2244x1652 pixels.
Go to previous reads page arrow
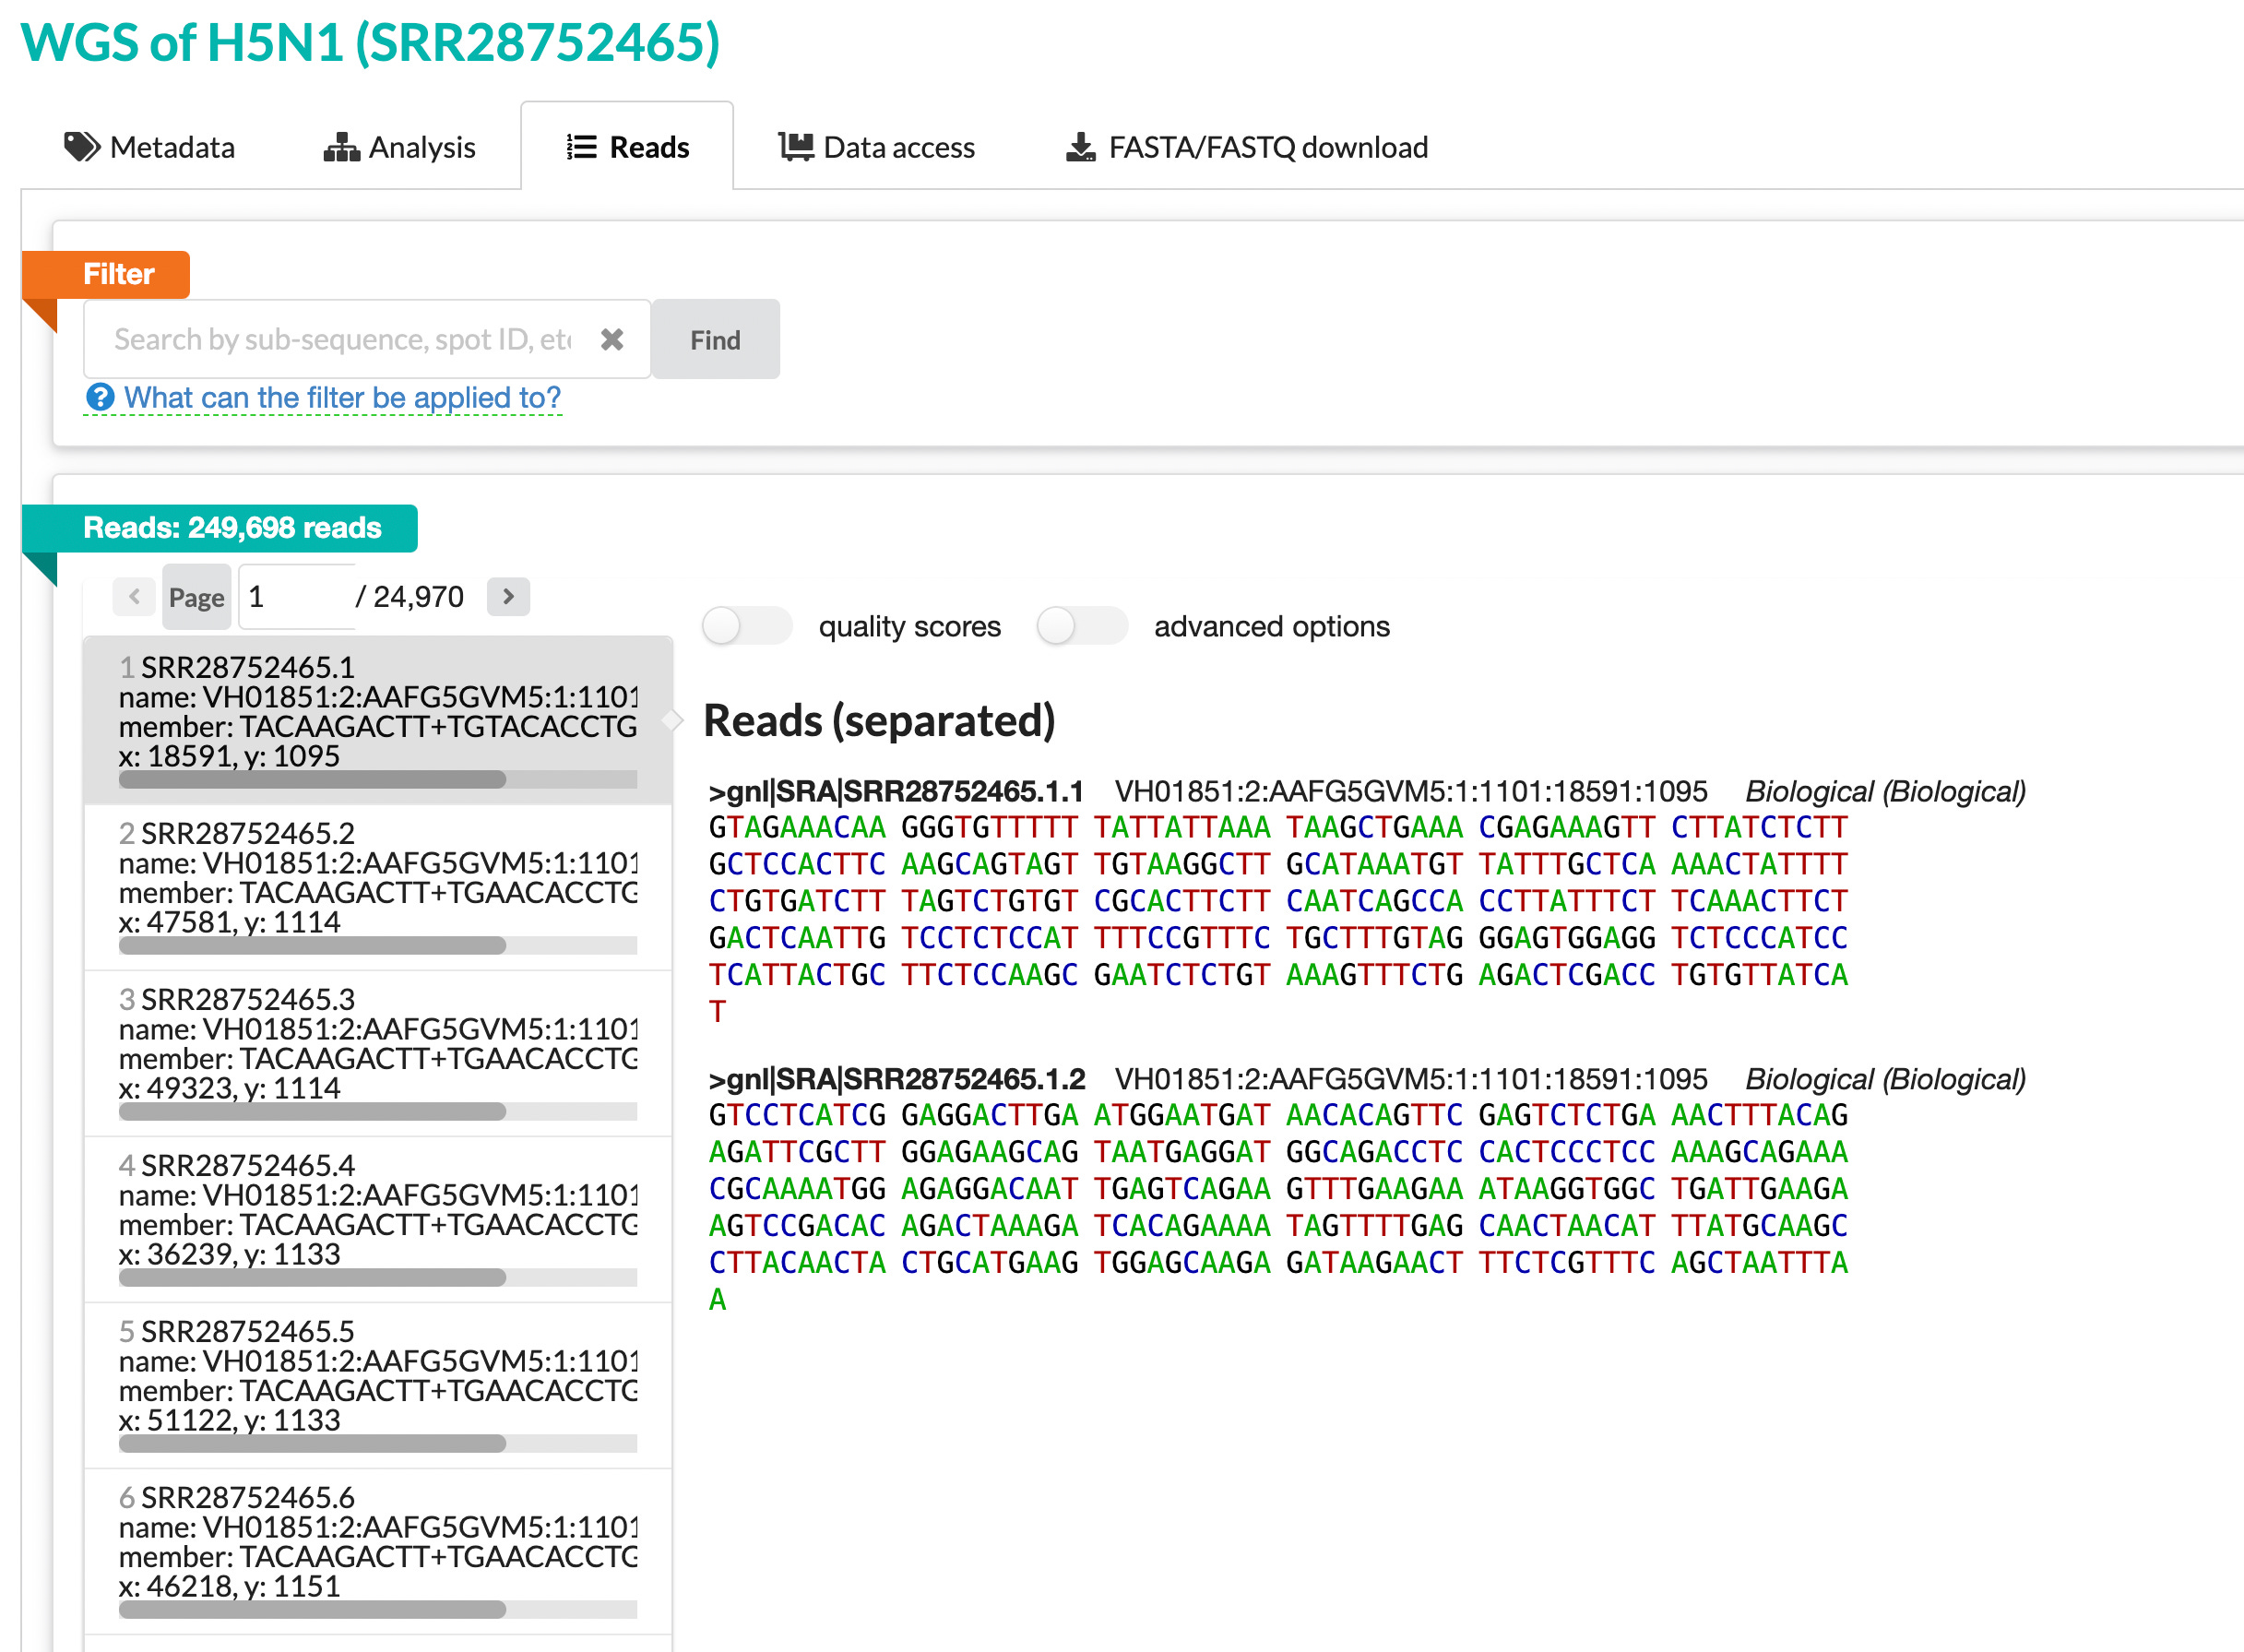(x=134, y=597)
